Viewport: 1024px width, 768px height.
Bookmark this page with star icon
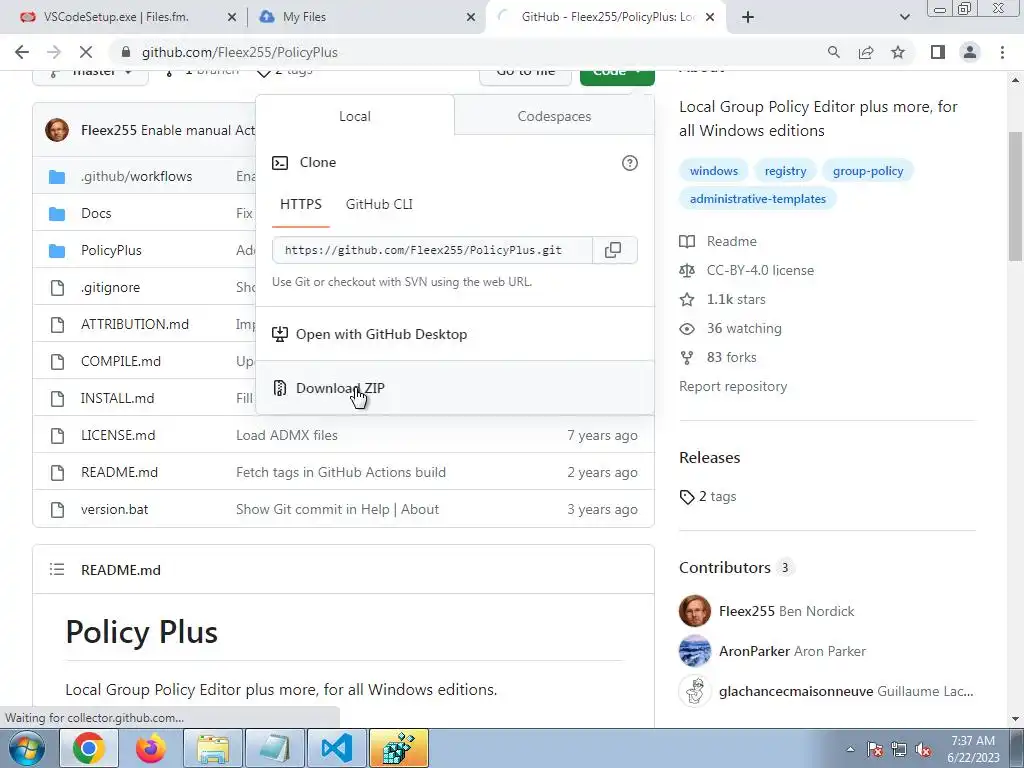[x=899, y=52]
